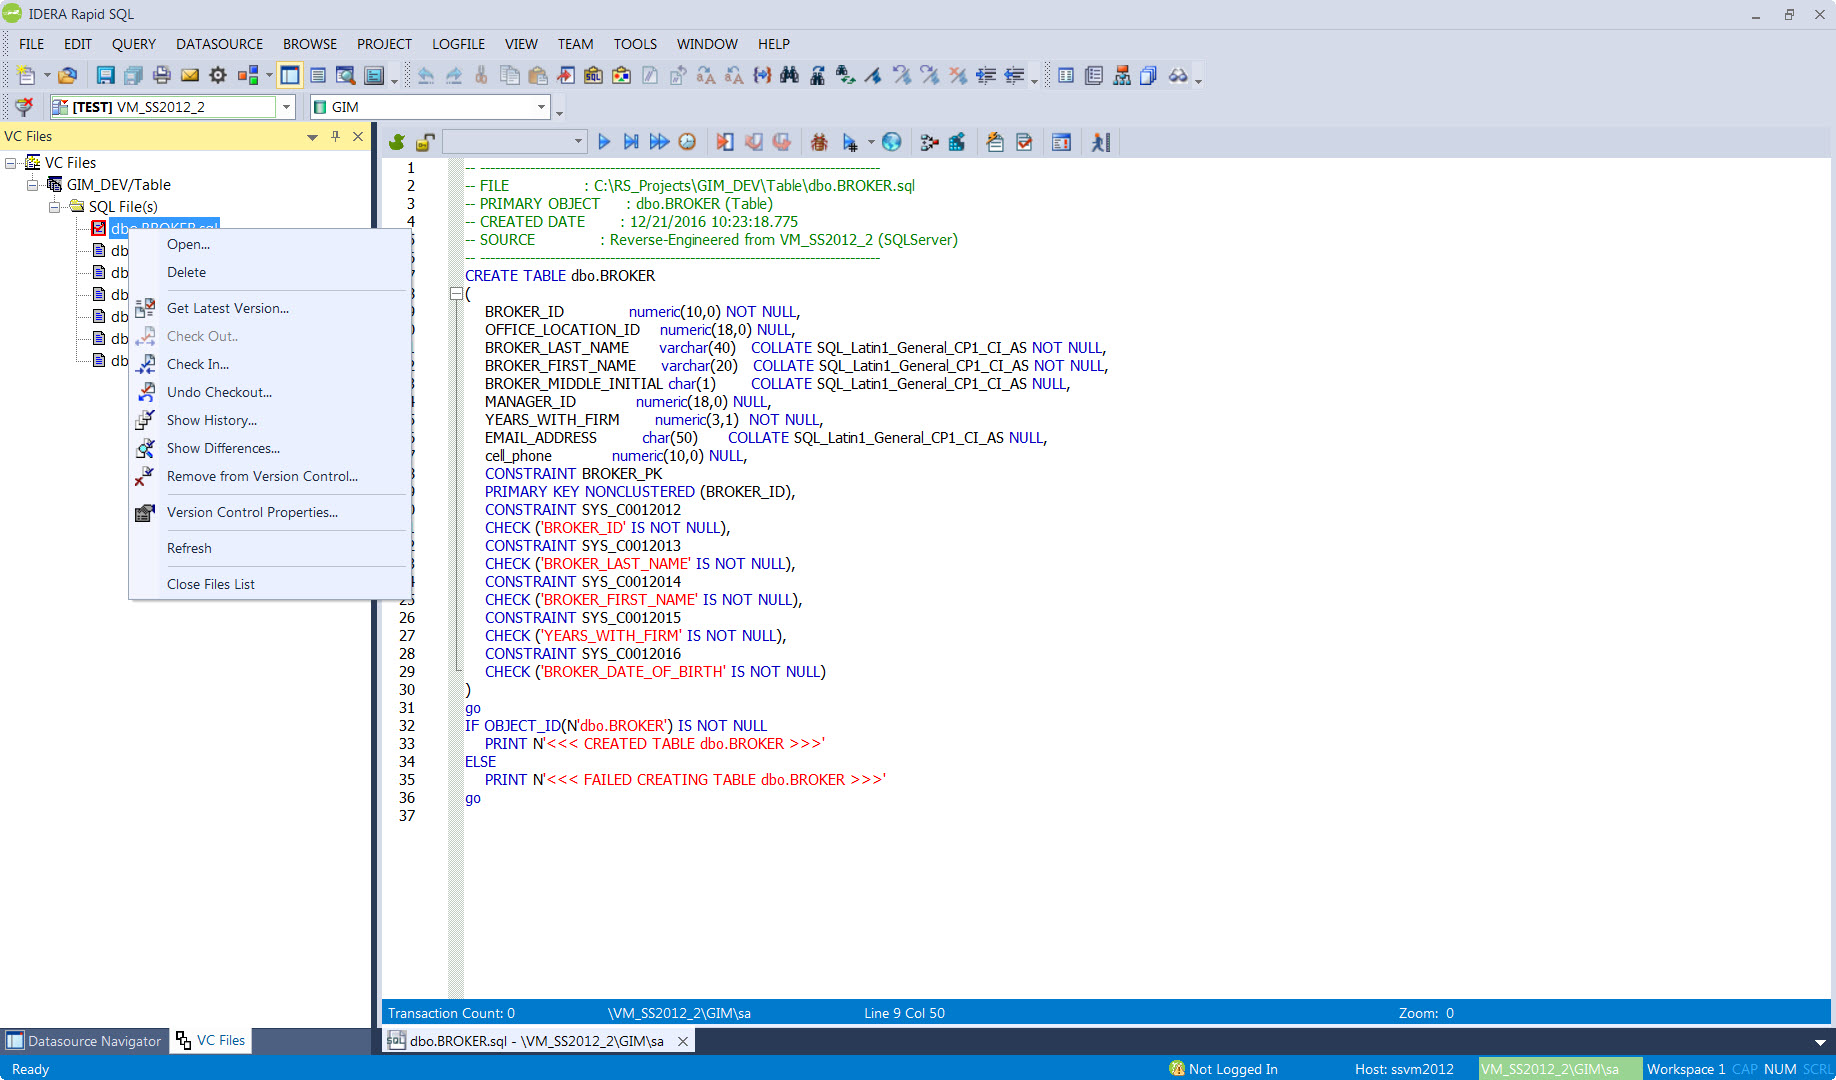
Task: Click the Workspace 1 status entry
Action: [x=1685, y=1069]
